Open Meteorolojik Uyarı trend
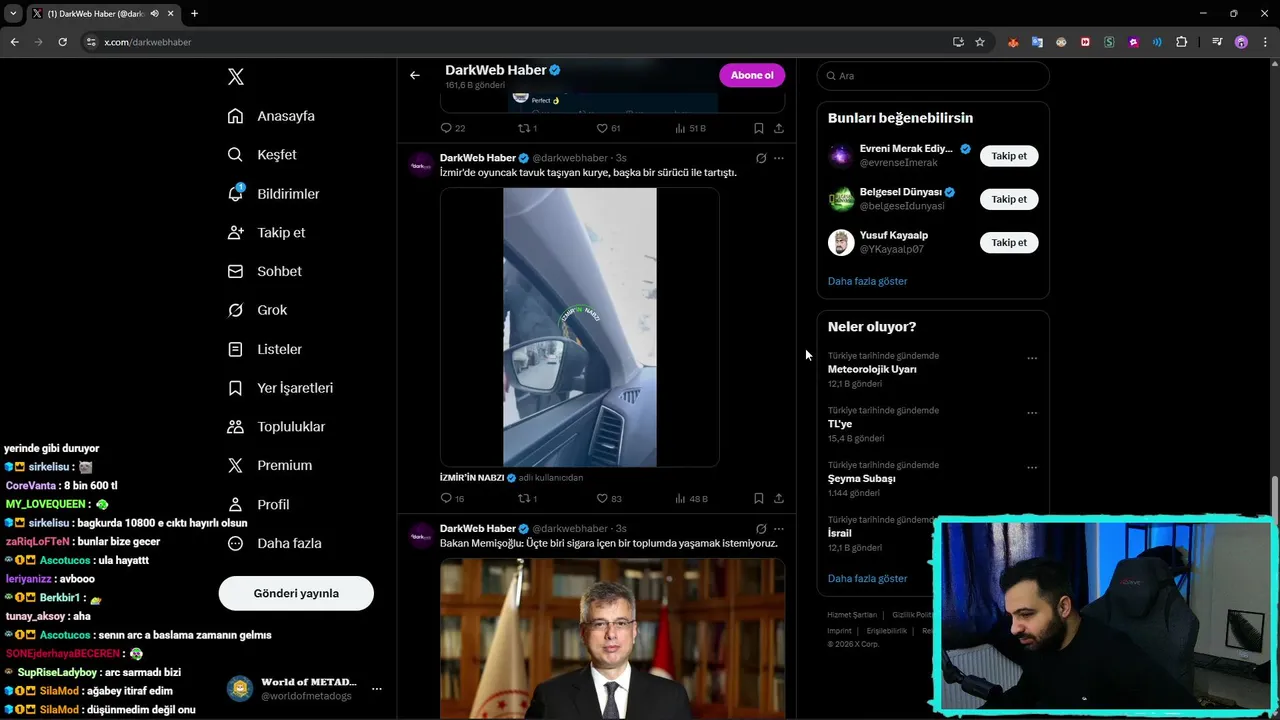This screenshot has width=1280, height=720. 872,369
